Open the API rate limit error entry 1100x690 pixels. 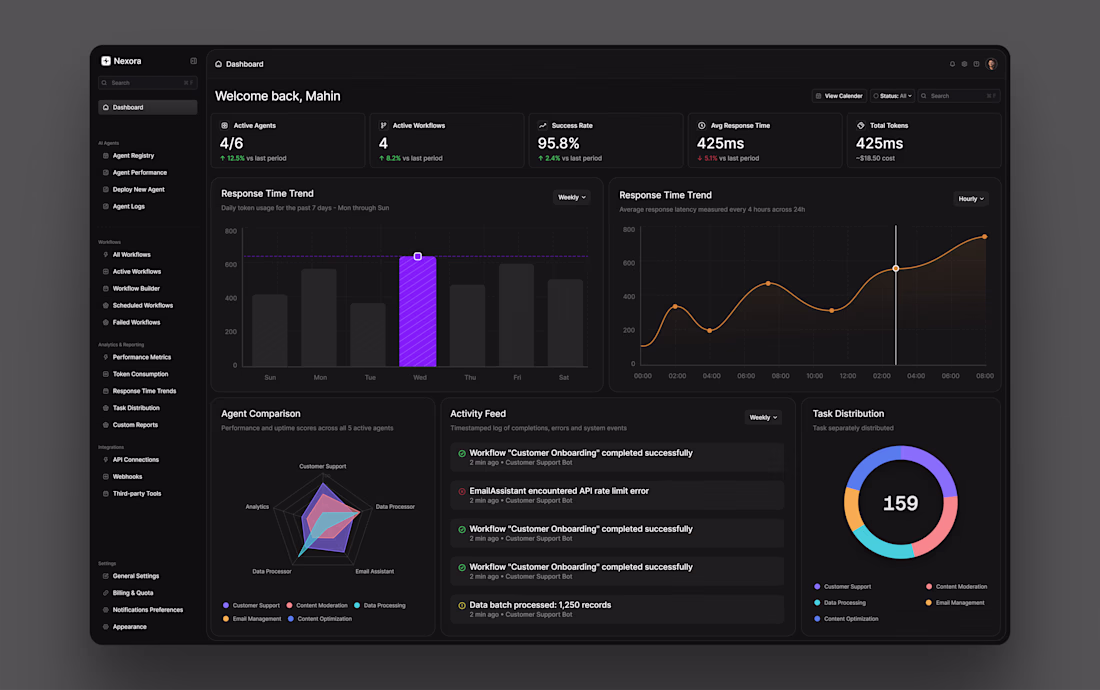[617, 495]
